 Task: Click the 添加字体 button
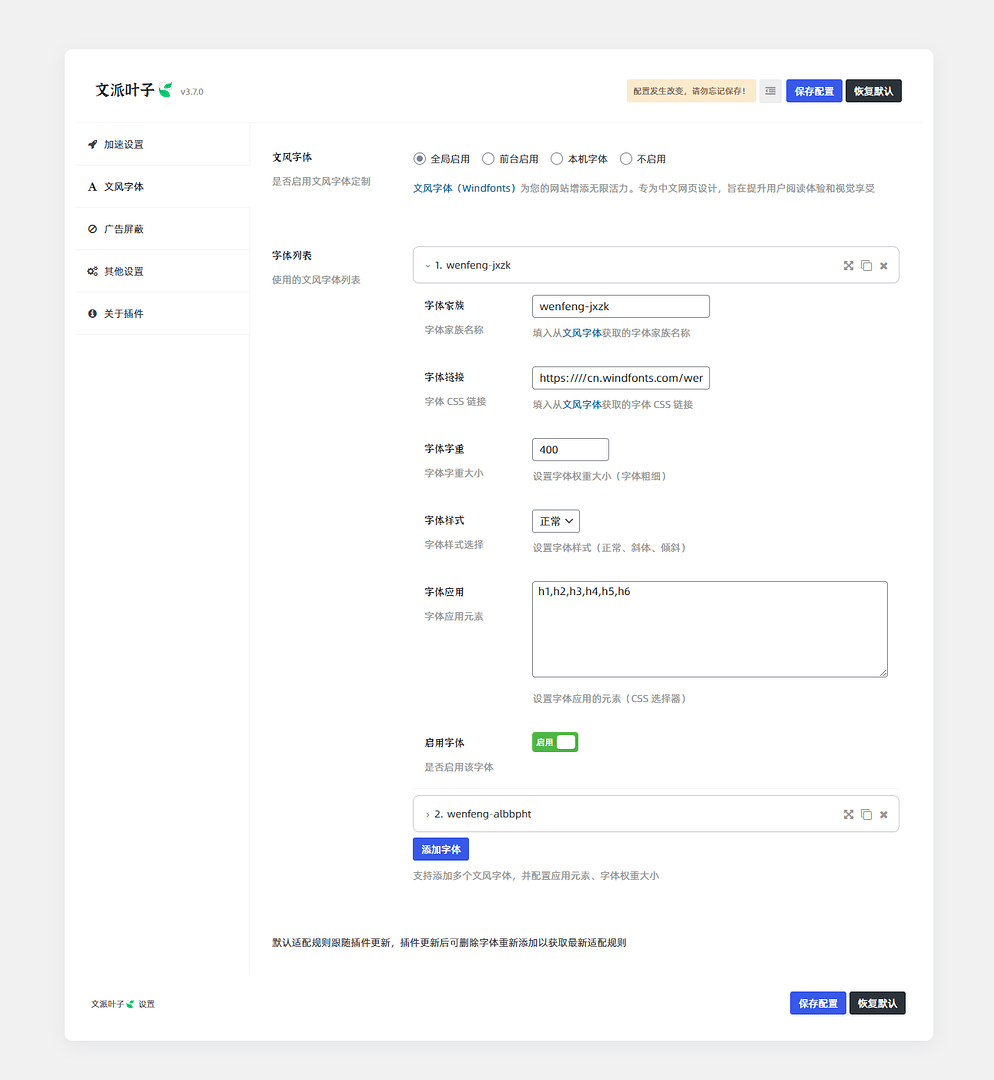tap(441, 849)
